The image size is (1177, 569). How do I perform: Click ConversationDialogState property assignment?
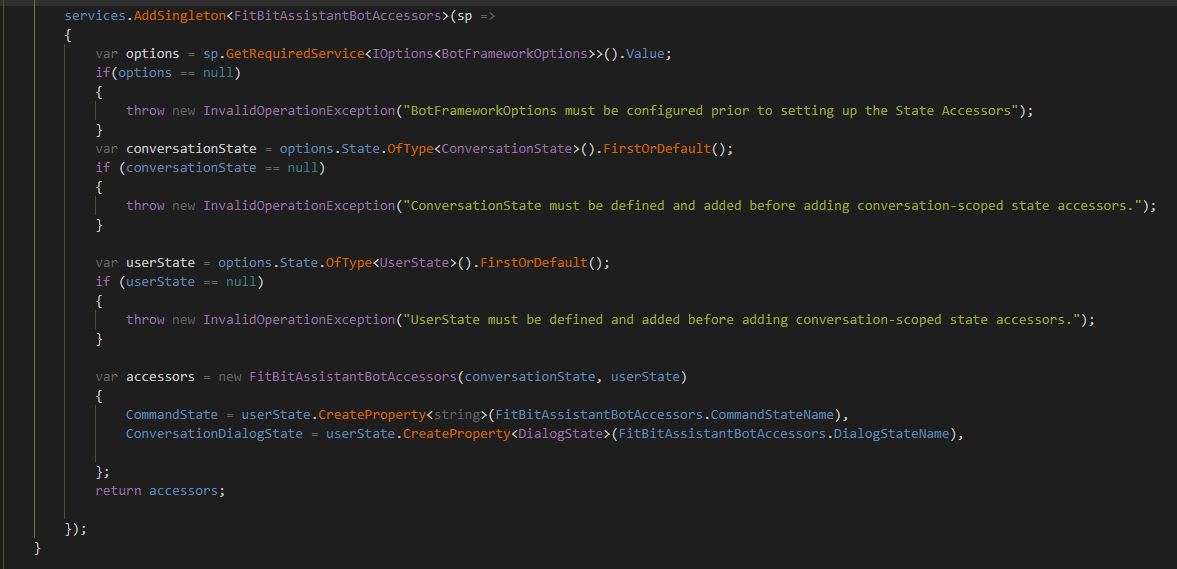click(x=214, y=434)
